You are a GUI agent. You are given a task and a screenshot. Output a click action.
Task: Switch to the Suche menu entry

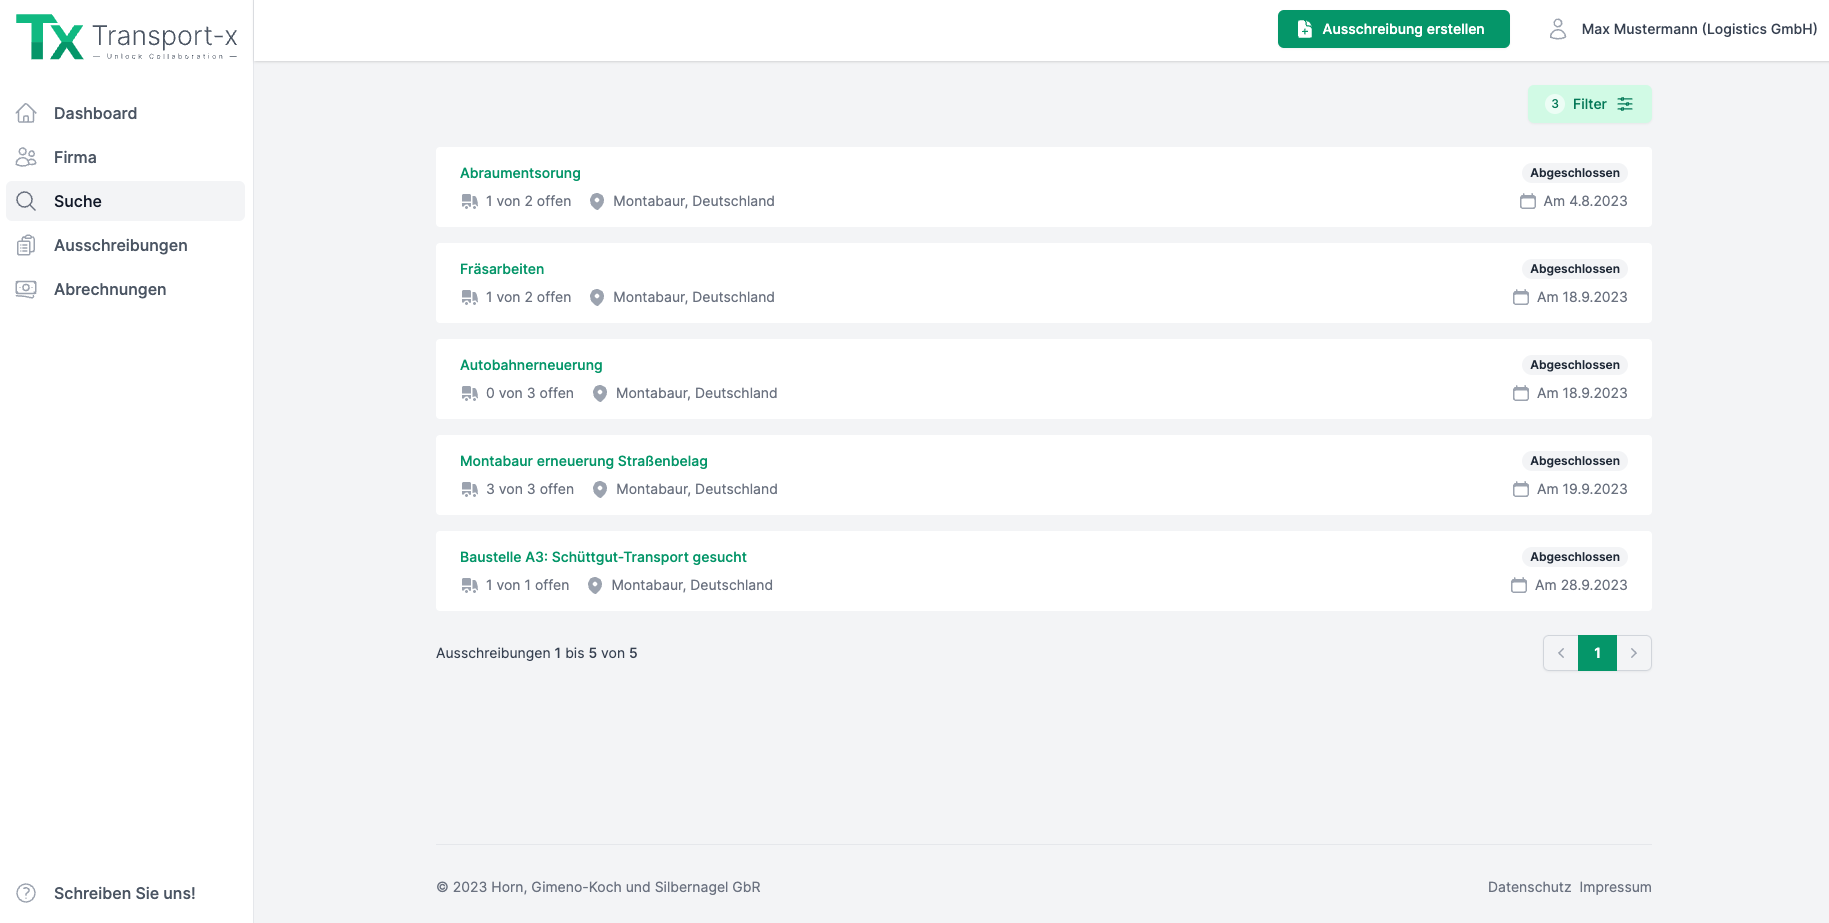[78, 201]
